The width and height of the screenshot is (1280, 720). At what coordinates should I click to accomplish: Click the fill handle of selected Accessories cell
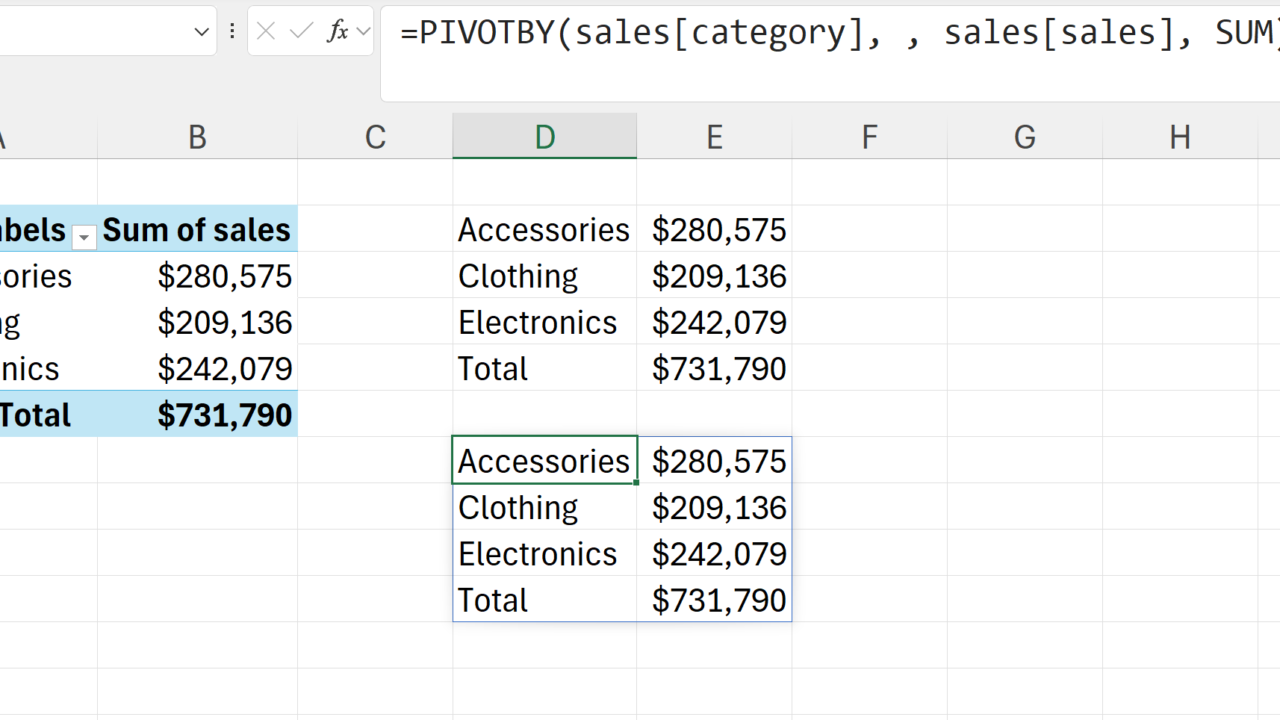pyautogui.click(x=636, y=482)
